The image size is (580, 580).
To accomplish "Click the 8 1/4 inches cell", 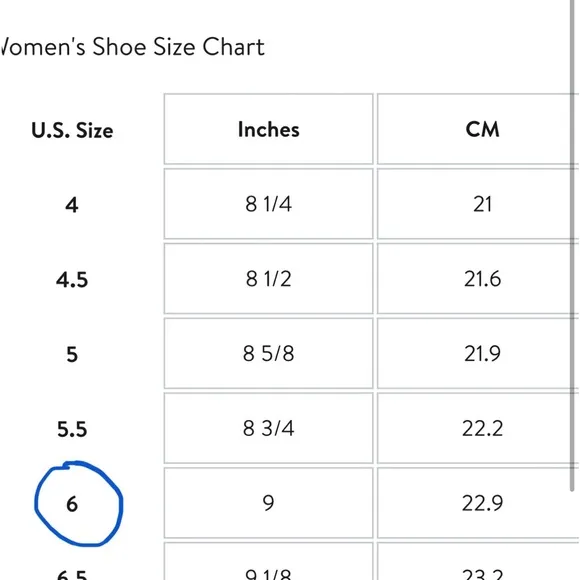I will point(269,203).
